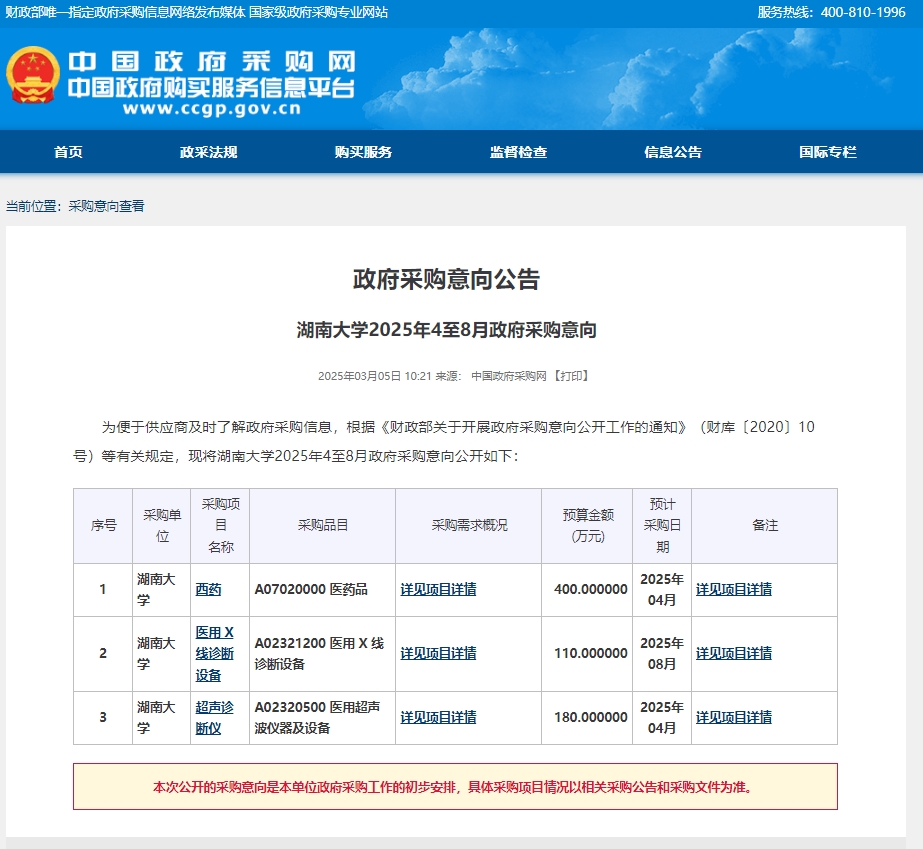
Task: Click the 预计采购日期 column header
Action: (x=662, y=525)
